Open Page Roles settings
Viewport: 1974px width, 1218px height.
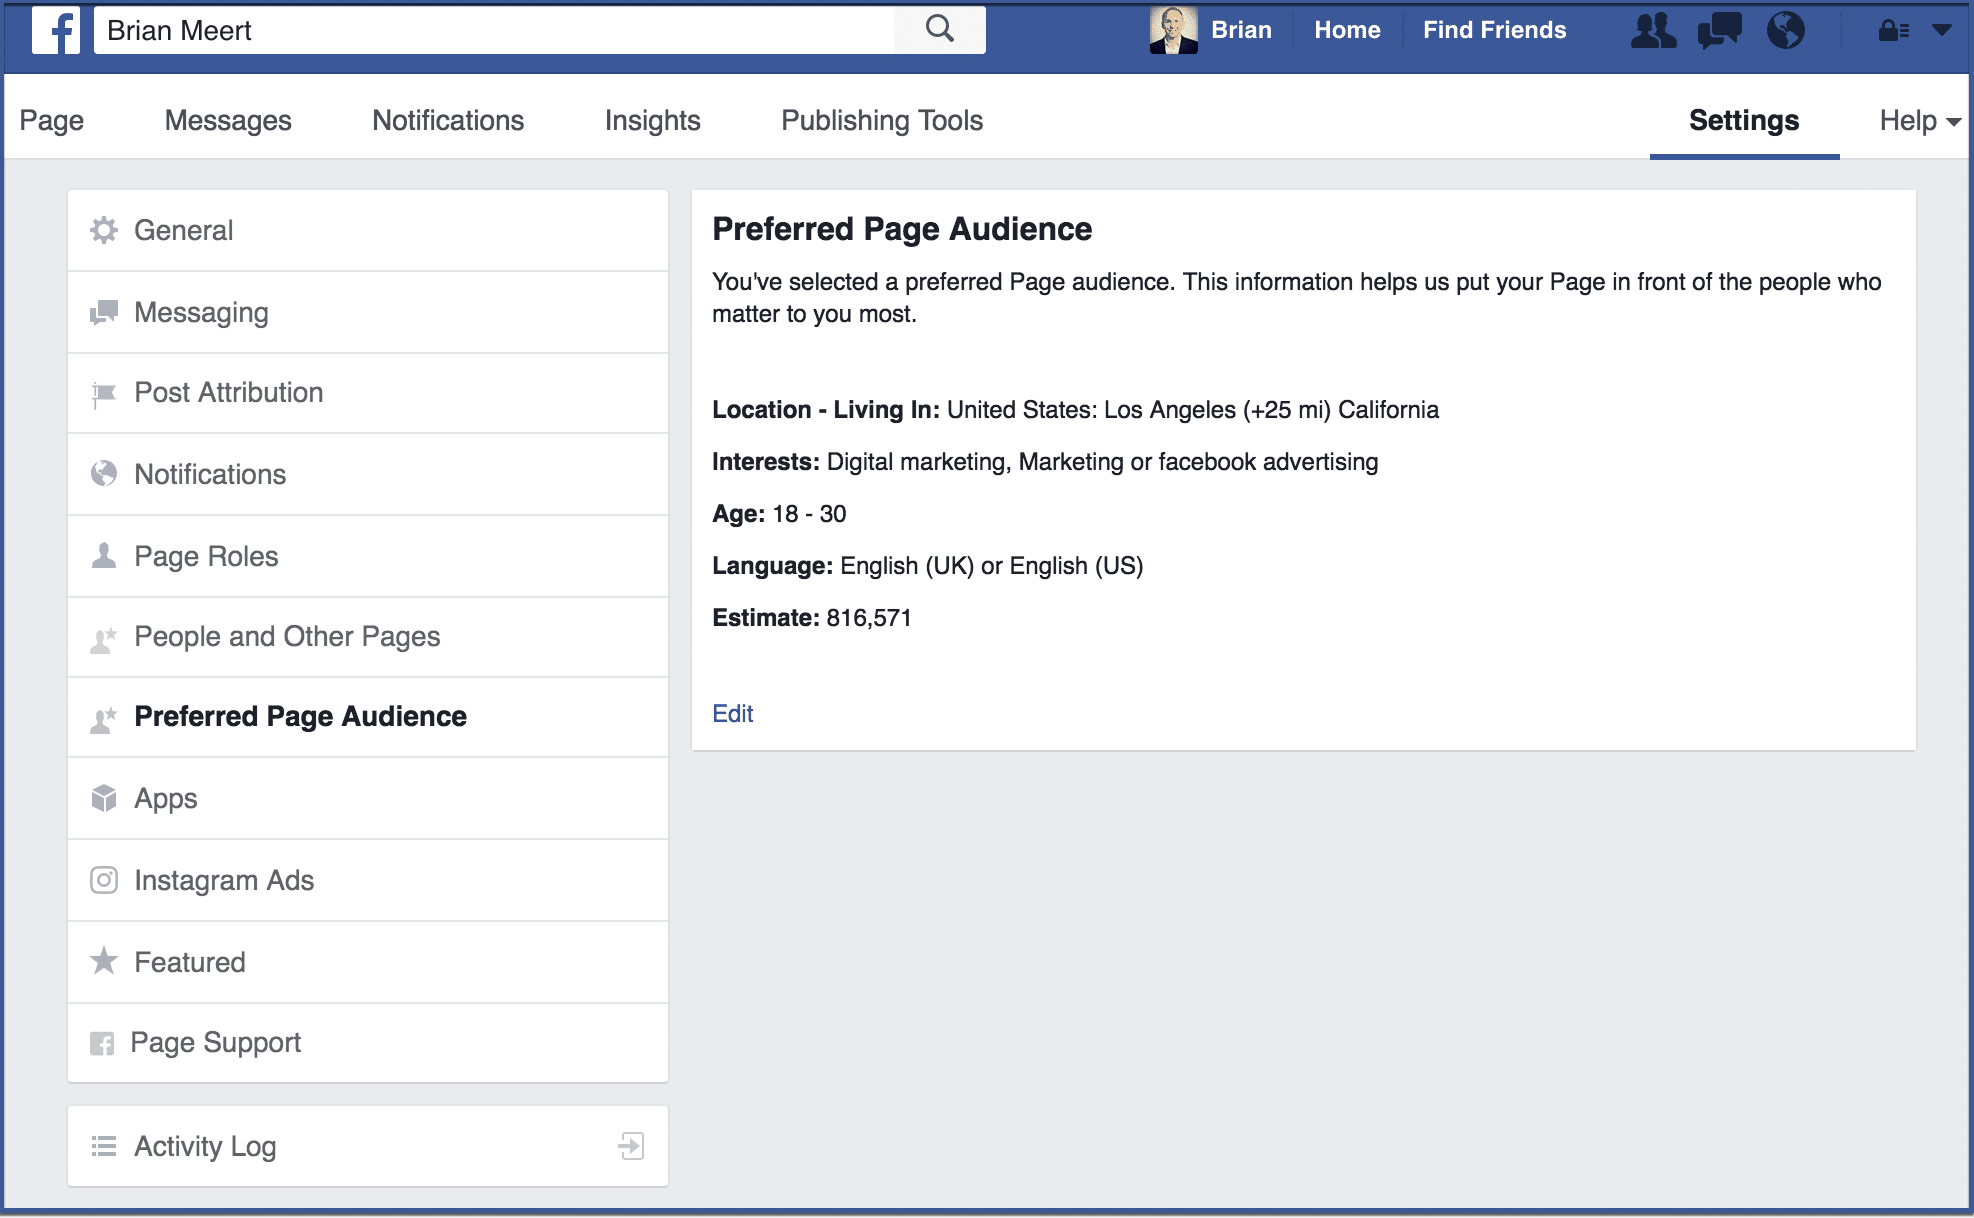click(368, 556)
